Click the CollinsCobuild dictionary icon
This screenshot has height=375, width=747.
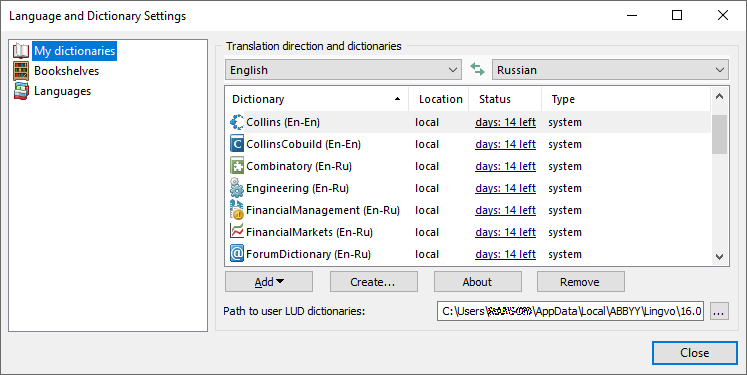click(237, 144)
